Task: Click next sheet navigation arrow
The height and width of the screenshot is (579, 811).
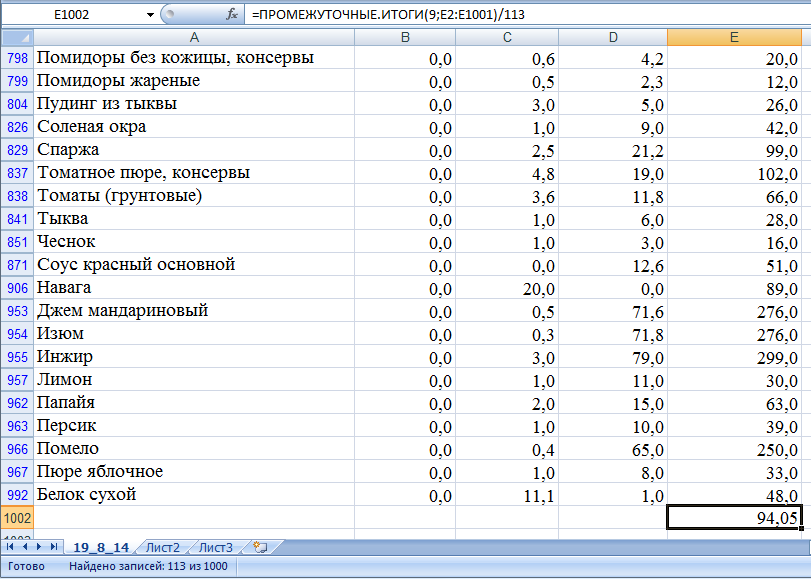Action: [x=39, y=547]
